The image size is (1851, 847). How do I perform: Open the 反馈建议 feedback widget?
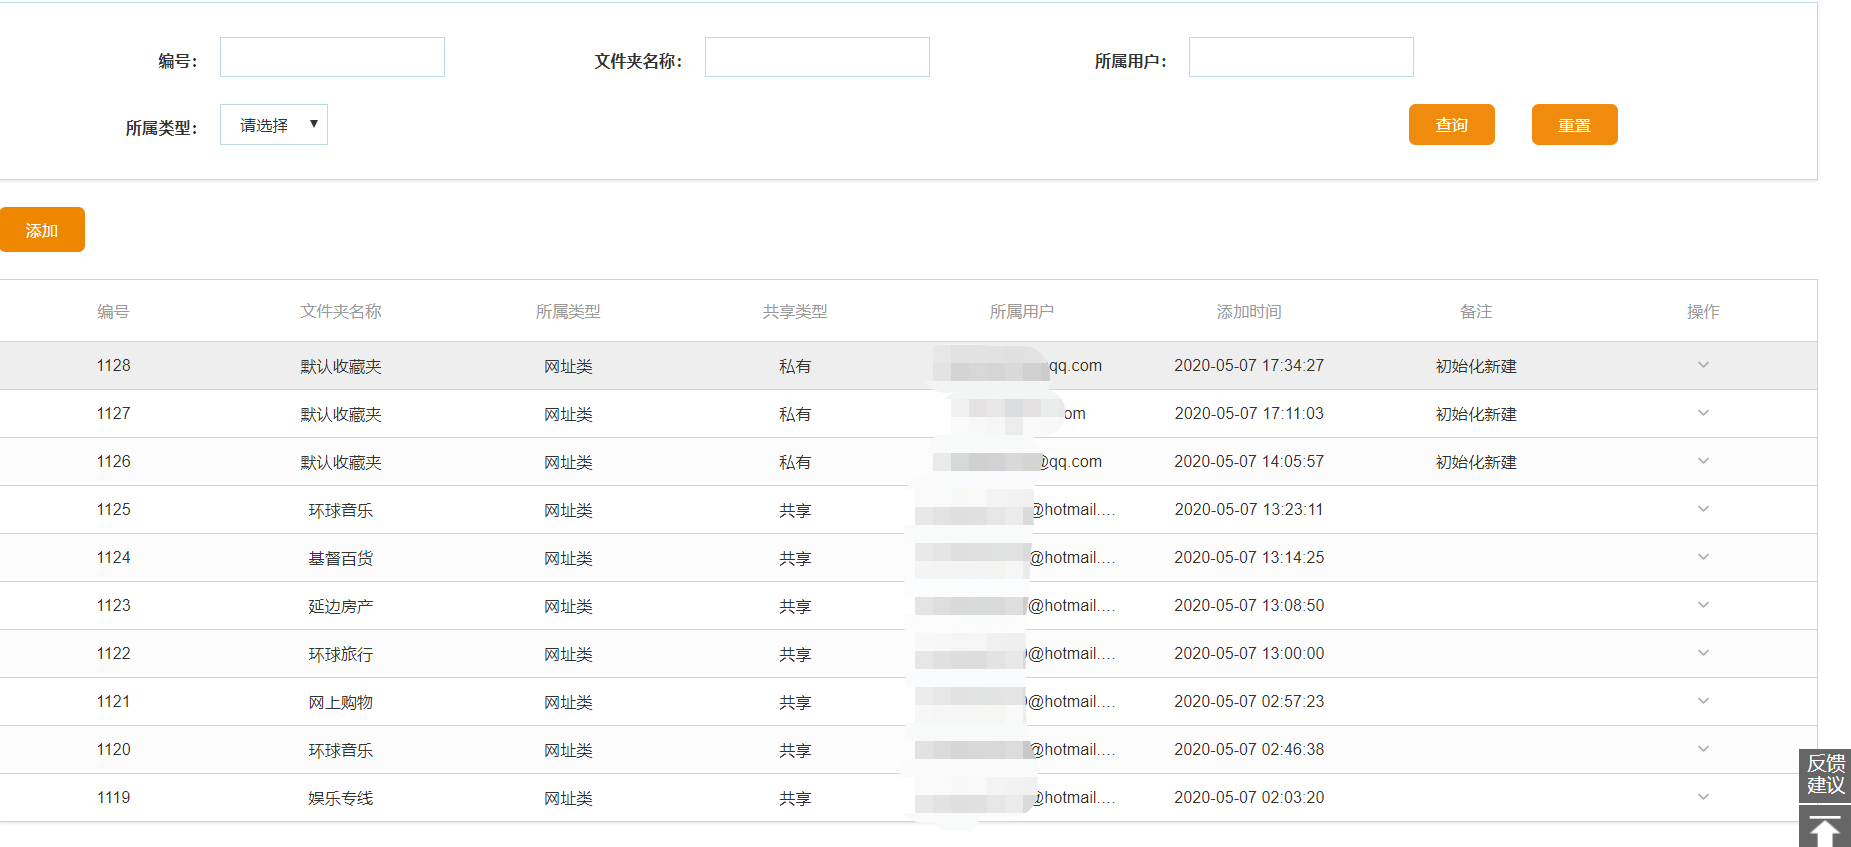pos(1824,775)
